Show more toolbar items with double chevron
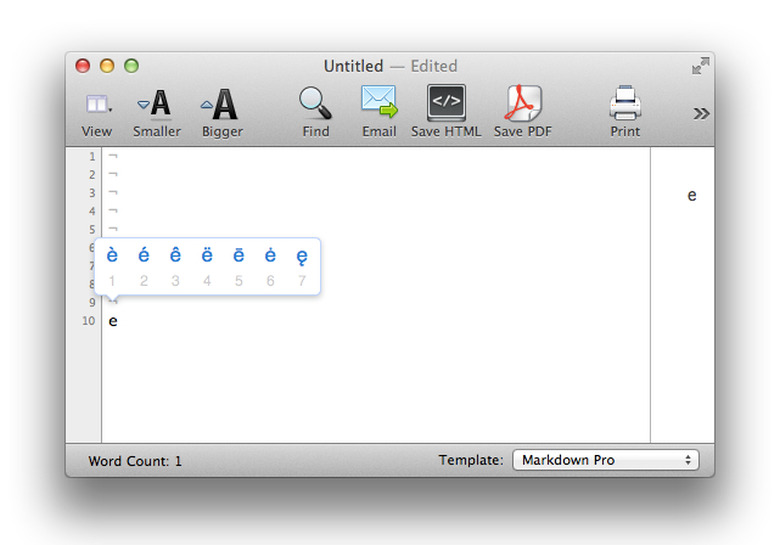 (701, 114)
